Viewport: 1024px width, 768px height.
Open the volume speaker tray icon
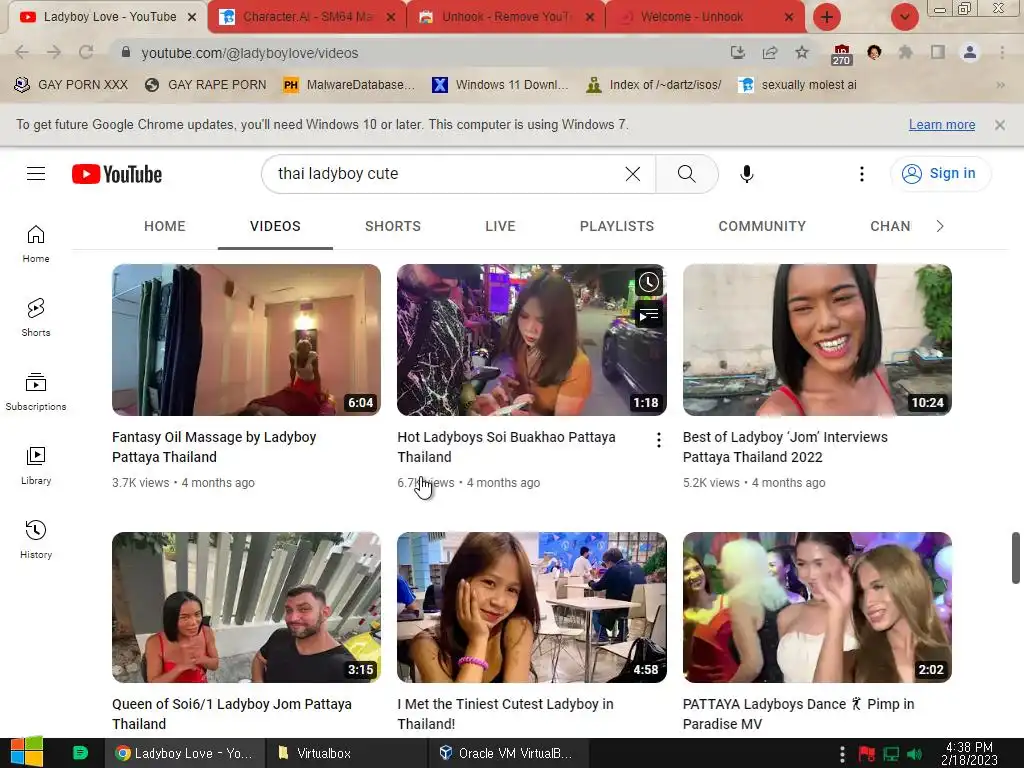pyautogui.click(x=915, y=754)
